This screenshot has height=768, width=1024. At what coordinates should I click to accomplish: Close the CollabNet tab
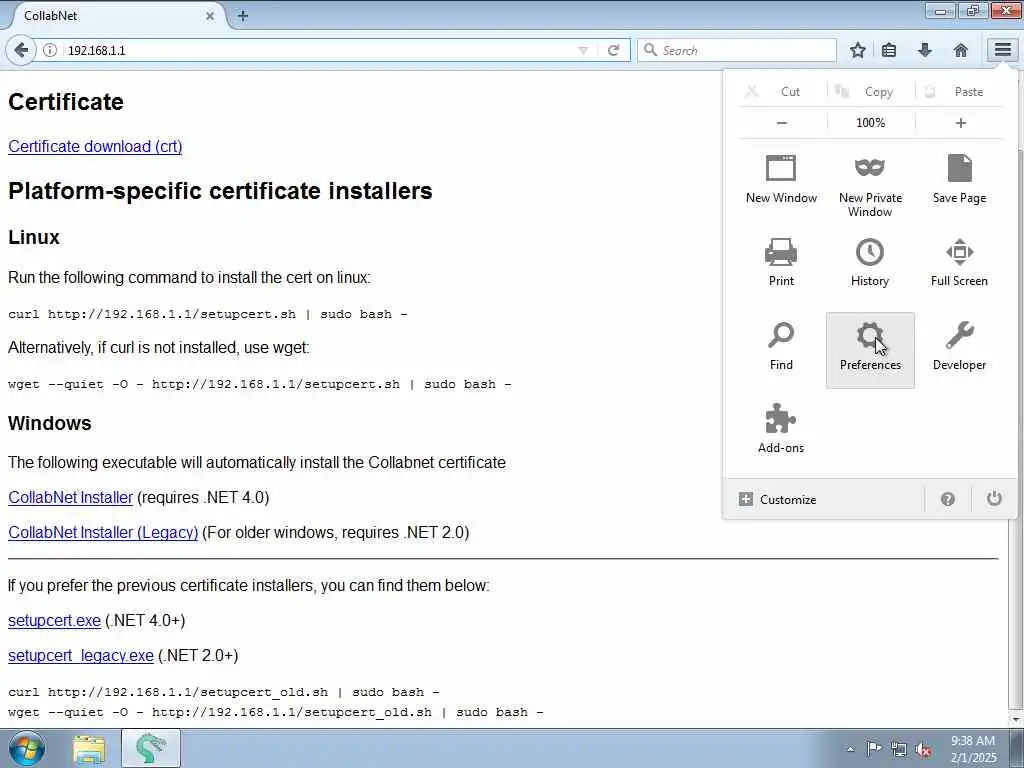210,16
